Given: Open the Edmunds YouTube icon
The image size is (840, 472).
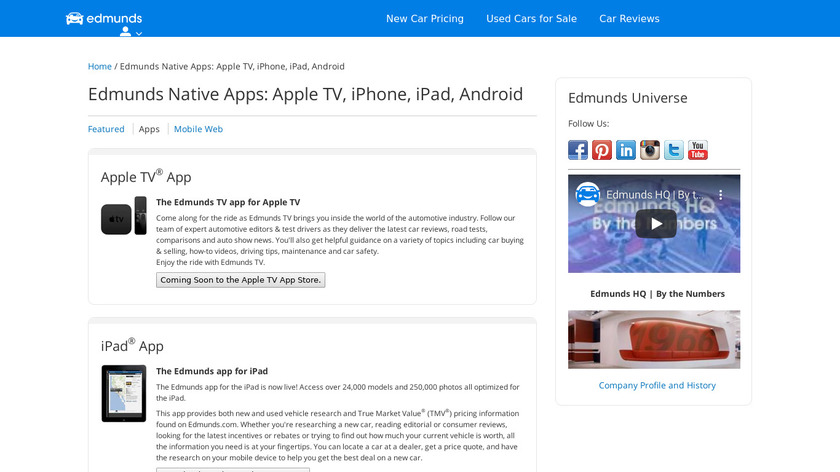Looking at the screenshot, I should [x=698, y=150].
